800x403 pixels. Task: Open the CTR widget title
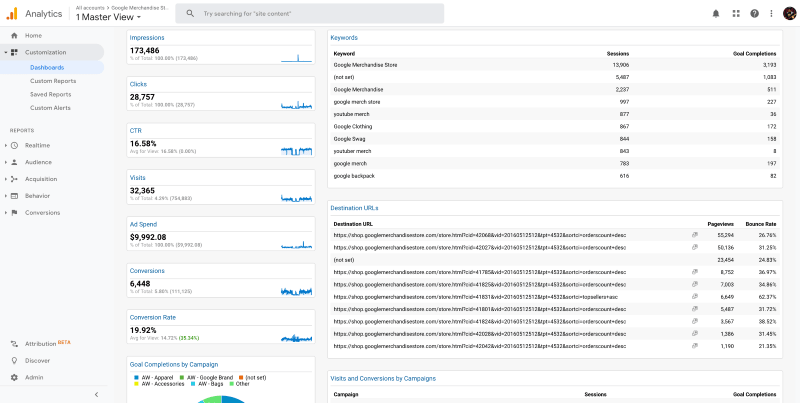[135, 131]
